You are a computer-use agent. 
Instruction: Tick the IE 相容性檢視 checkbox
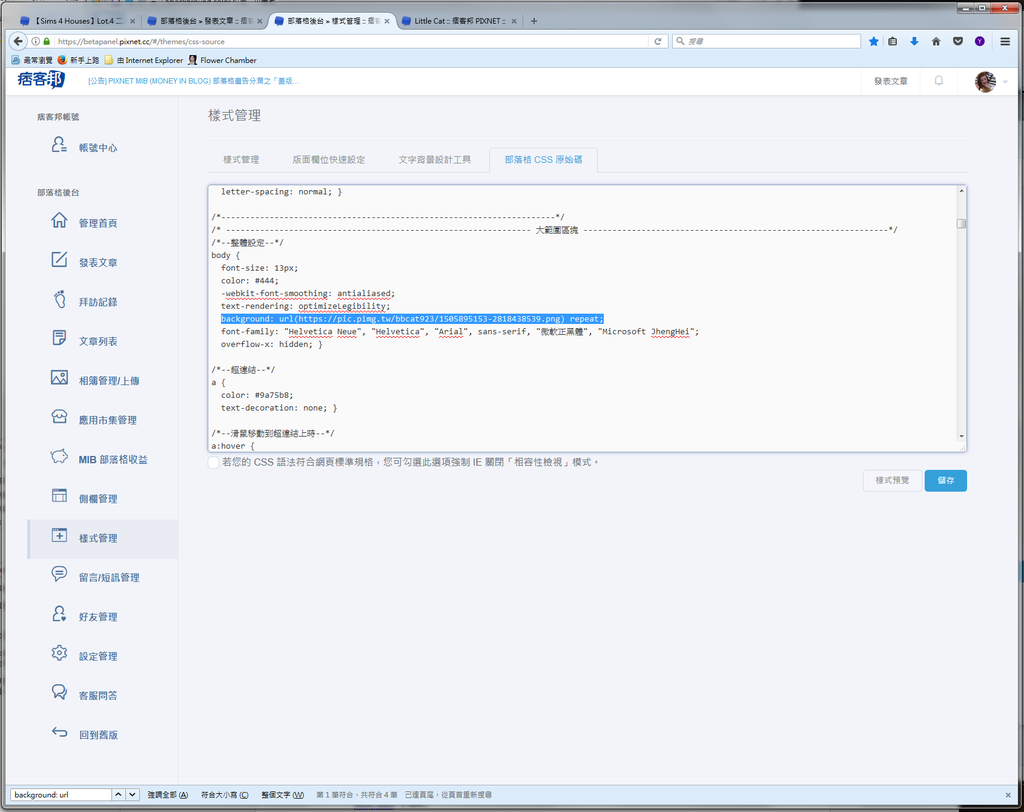point(214,463)
